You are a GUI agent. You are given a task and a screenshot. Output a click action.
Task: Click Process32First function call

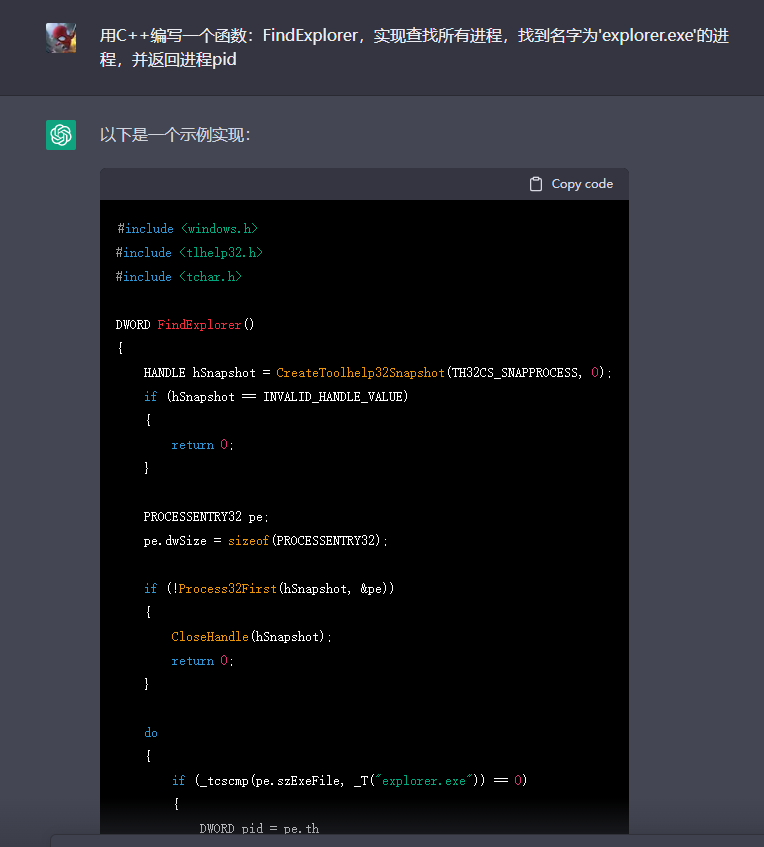coord(225,589)
